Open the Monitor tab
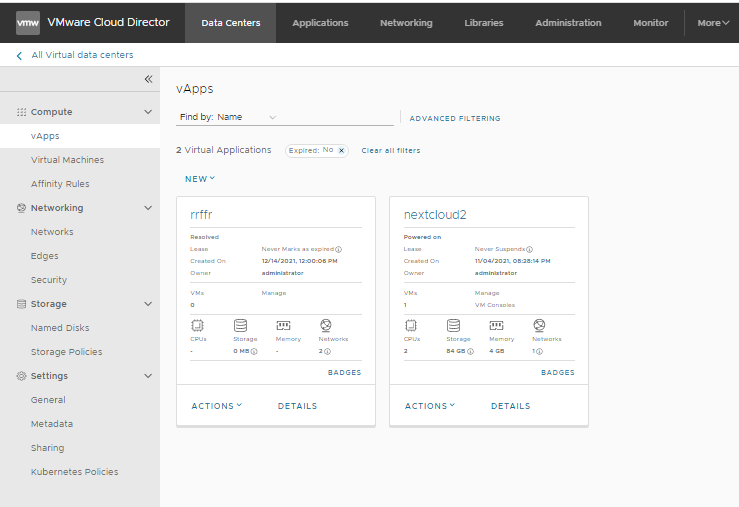Viewport: 739px width, 507px height. [x=650, y=23]
